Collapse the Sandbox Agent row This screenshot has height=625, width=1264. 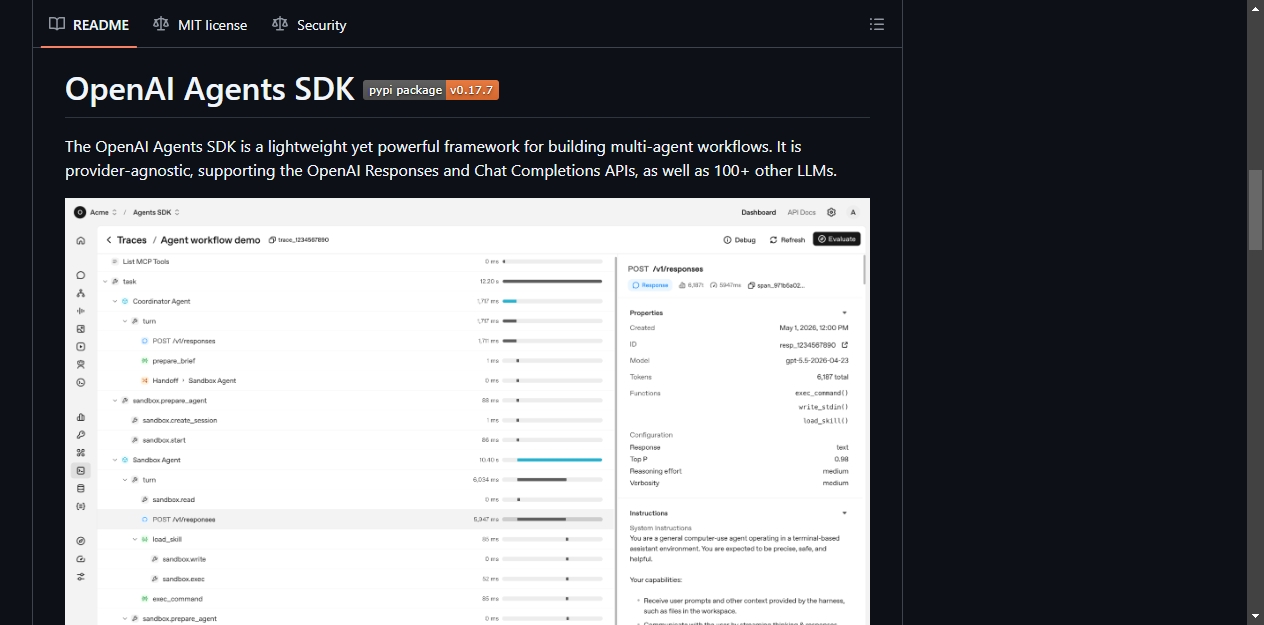pyautogui.click(x=115, y=460)
